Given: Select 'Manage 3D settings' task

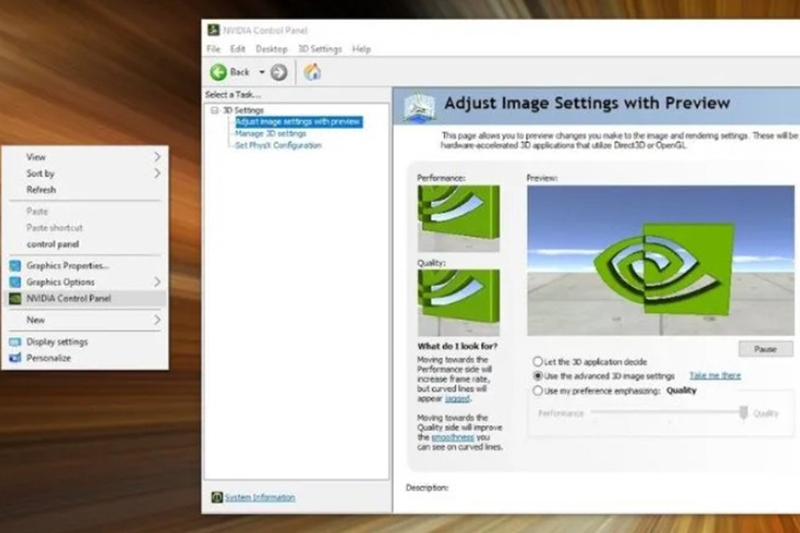Looking at the screenshot, I should coord(270,134).
